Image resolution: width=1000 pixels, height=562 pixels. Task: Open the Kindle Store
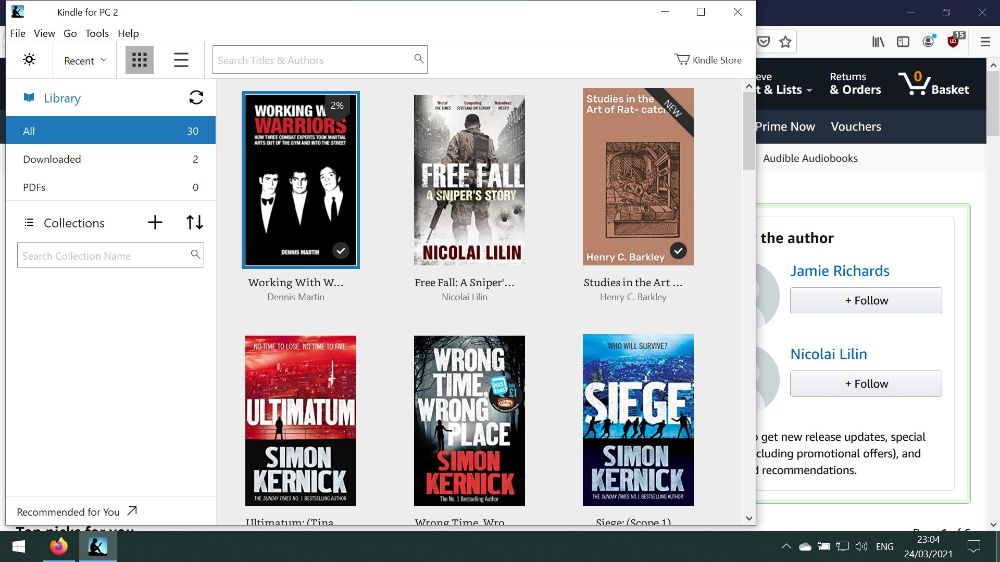point(708,60)
